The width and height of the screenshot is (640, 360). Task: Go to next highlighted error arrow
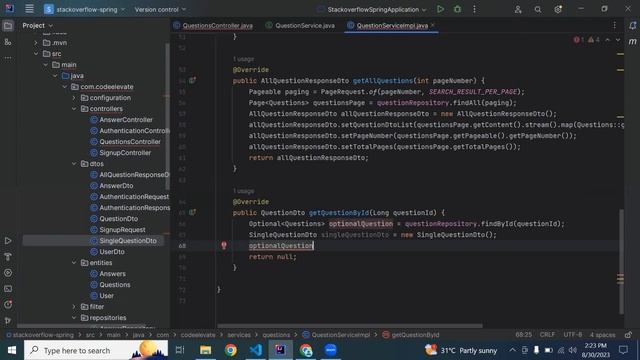pos(618,40)
